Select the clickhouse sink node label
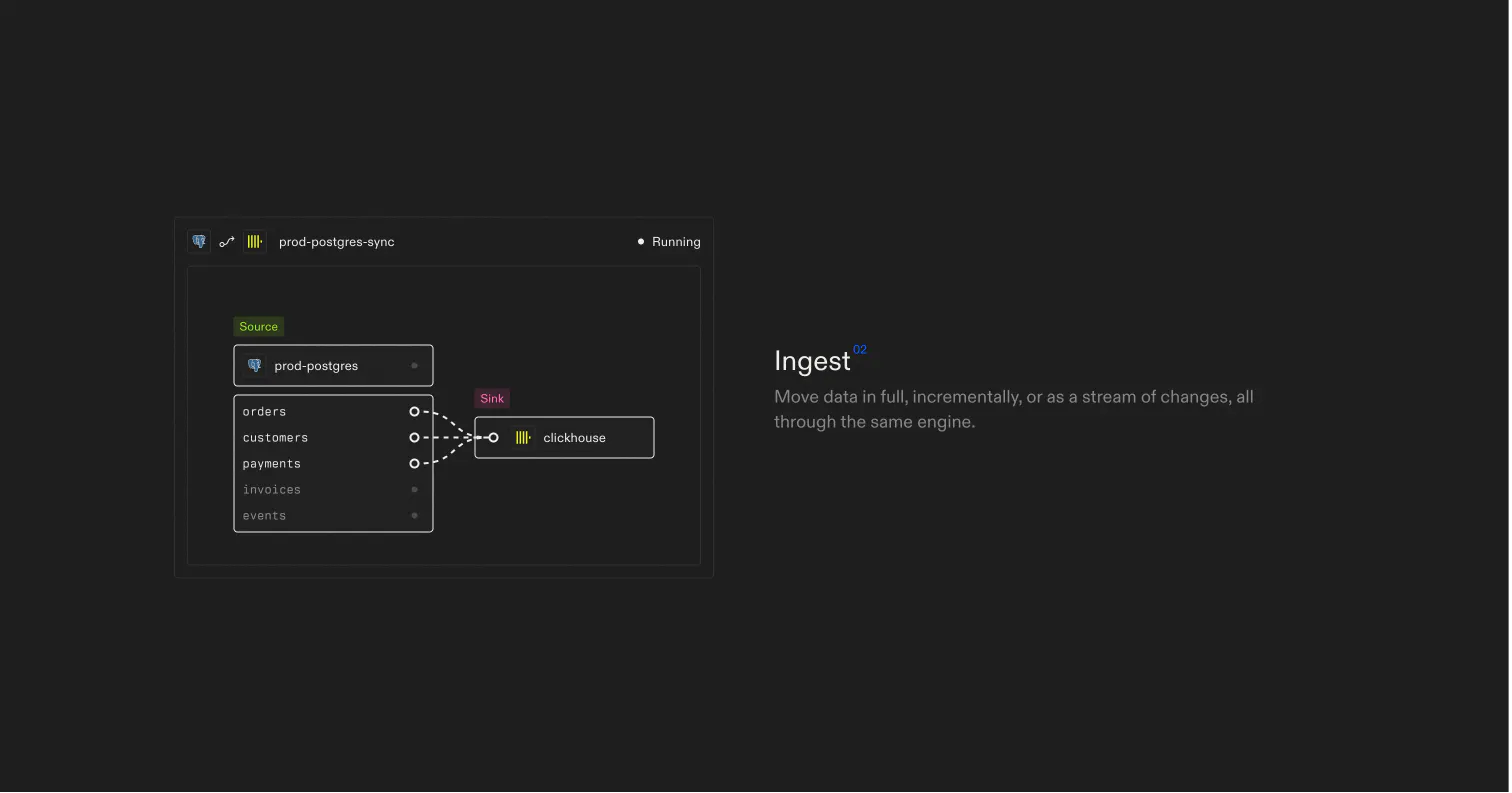The image size is (1512, 793). click(x=574, y=438)
